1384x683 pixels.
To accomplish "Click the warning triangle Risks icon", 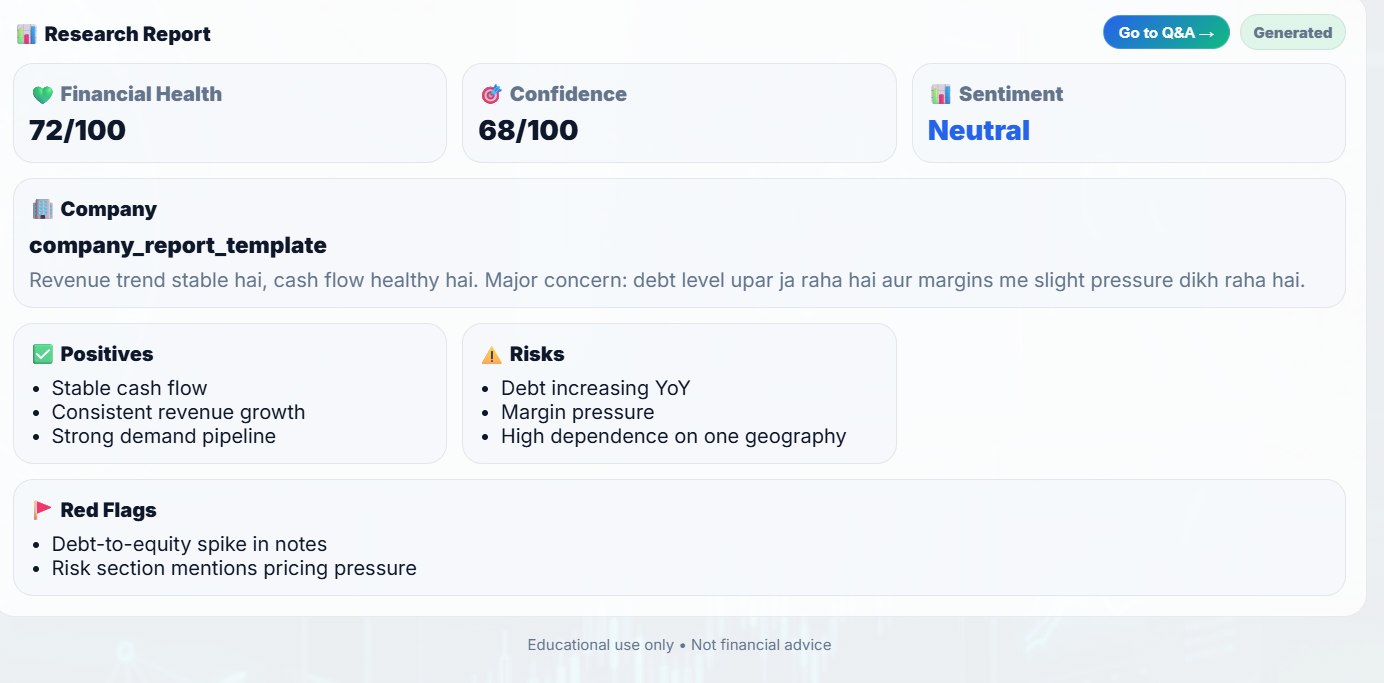I will point(491,355).
